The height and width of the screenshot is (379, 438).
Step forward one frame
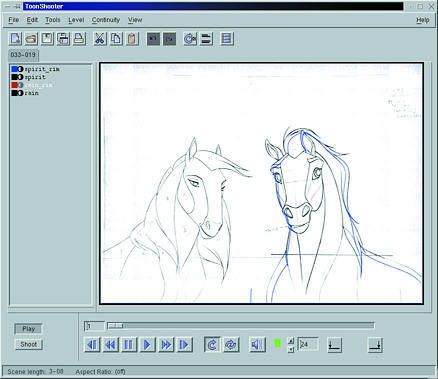[x=184, y=344]
